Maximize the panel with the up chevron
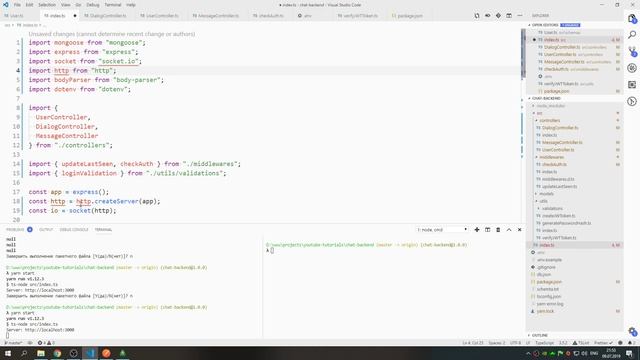The width and height of the screenshot is (640, 360). (x=509, y=230)
